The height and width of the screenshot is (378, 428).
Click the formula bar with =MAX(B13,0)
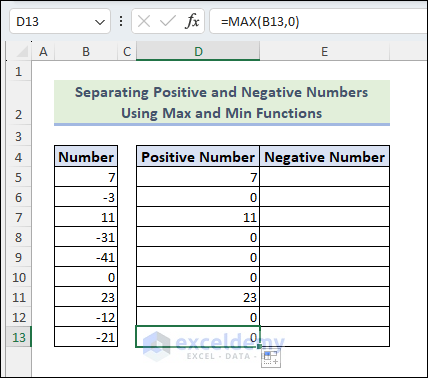(318, 22)
